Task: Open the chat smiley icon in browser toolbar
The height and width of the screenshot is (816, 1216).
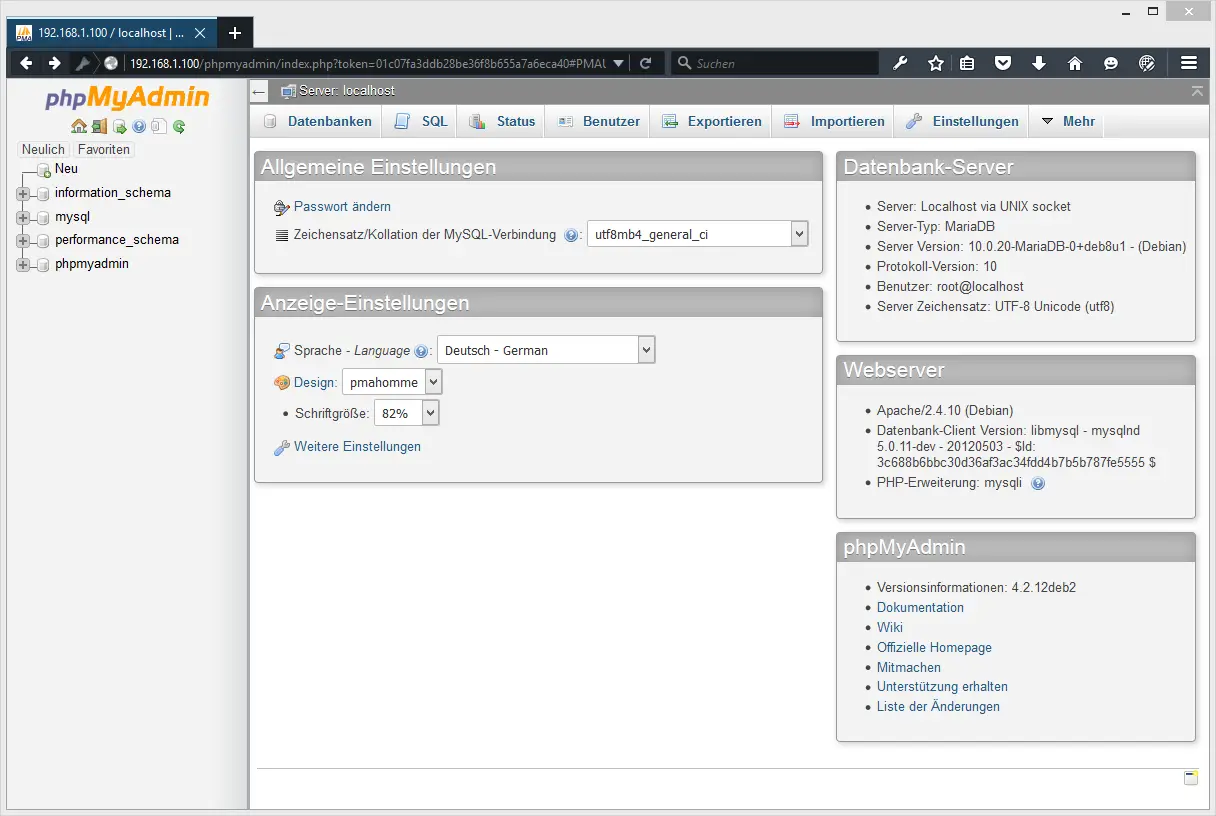Action: 1111,63
